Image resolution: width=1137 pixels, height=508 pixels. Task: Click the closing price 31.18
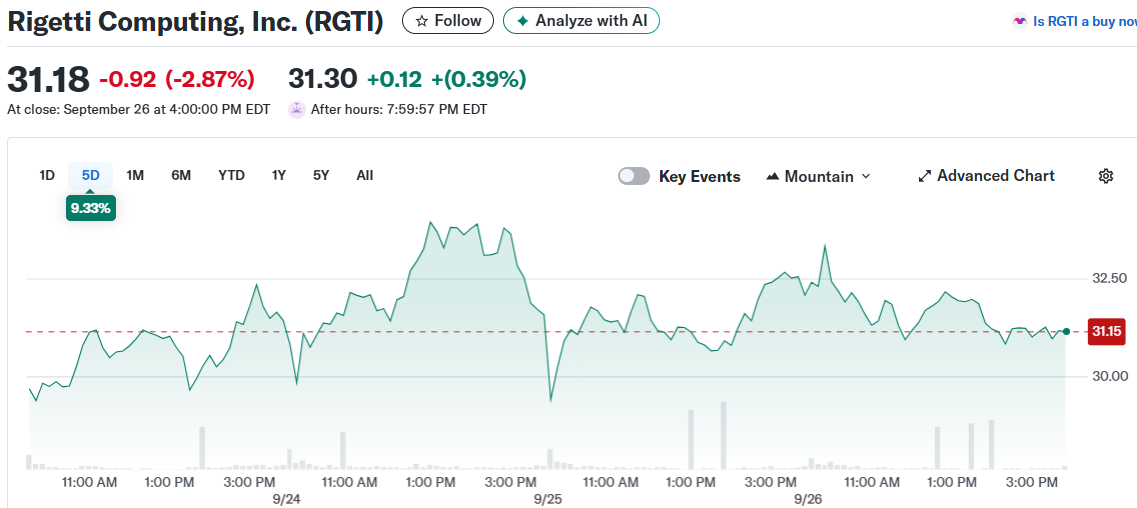[x=49, y=78]
